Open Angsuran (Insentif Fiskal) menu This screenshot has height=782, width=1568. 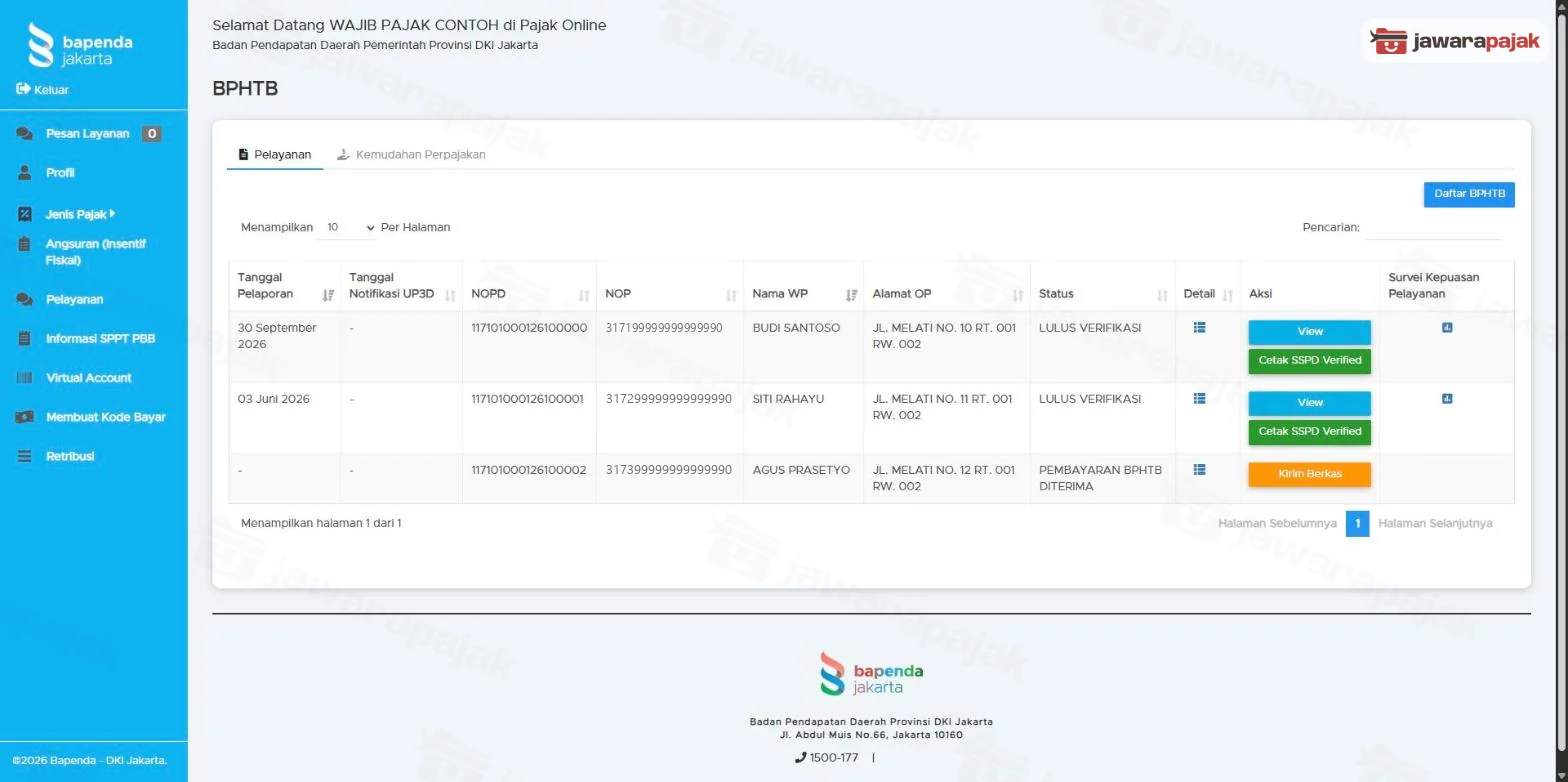pos(95,252)
